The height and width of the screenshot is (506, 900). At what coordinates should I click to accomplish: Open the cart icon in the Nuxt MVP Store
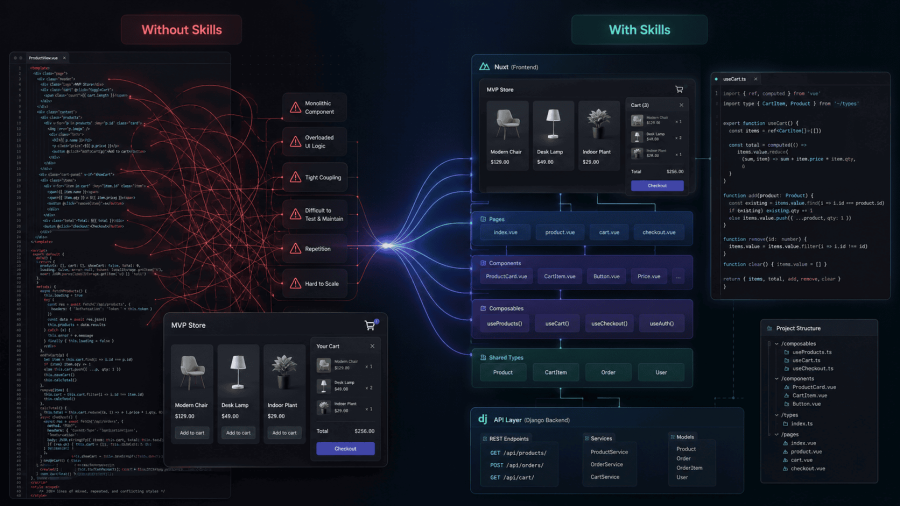[679, 89]
